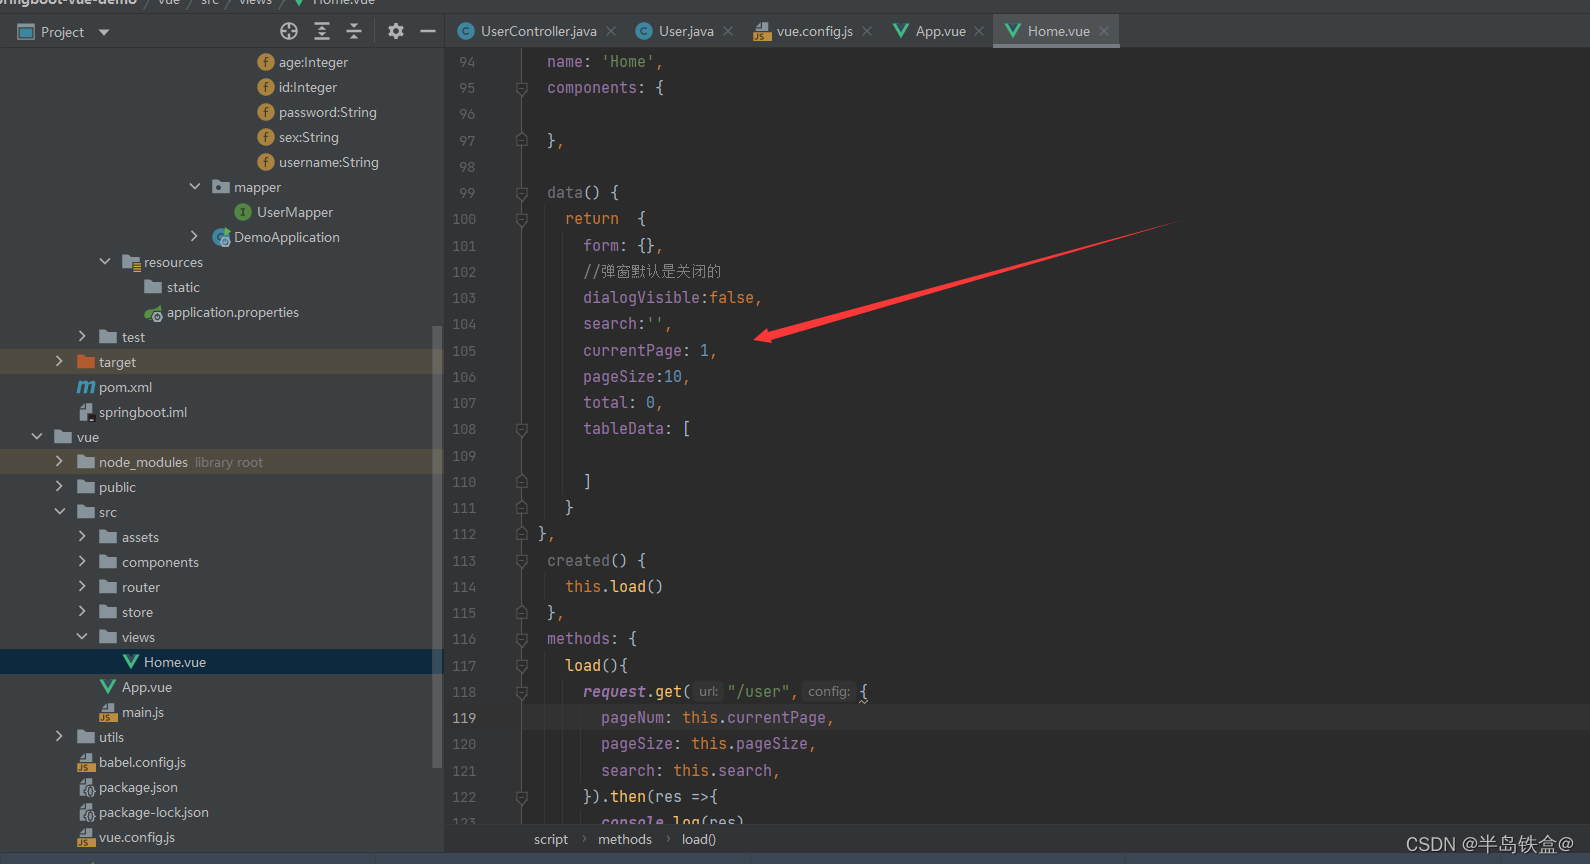Expand the router folder
The height and width of the screenshot is (864, 1590).
point(82,587)
